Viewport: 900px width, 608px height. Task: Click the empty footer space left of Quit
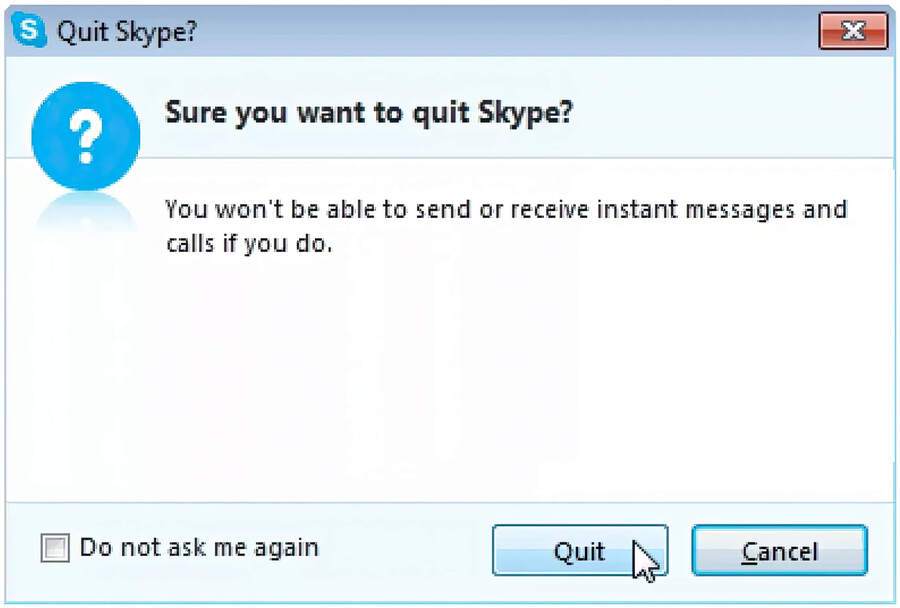click(x=410, y=548)
